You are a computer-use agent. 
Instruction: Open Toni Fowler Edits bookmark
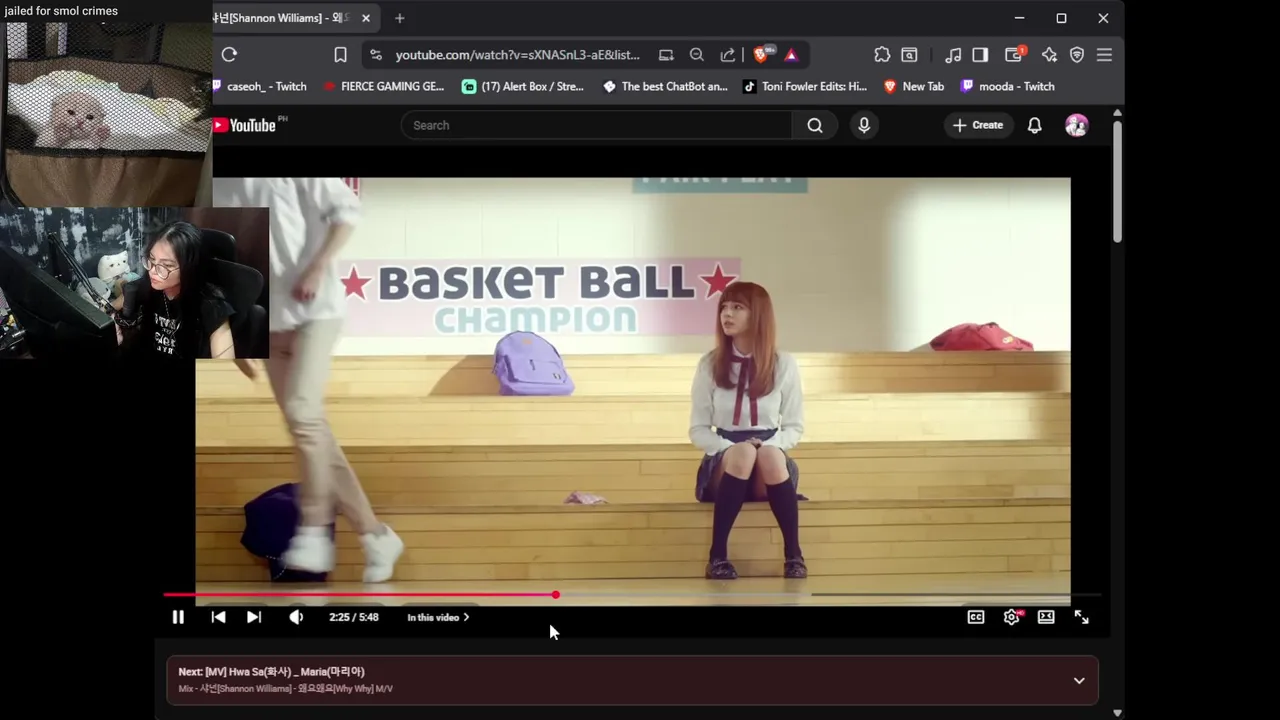pos(805,87)
